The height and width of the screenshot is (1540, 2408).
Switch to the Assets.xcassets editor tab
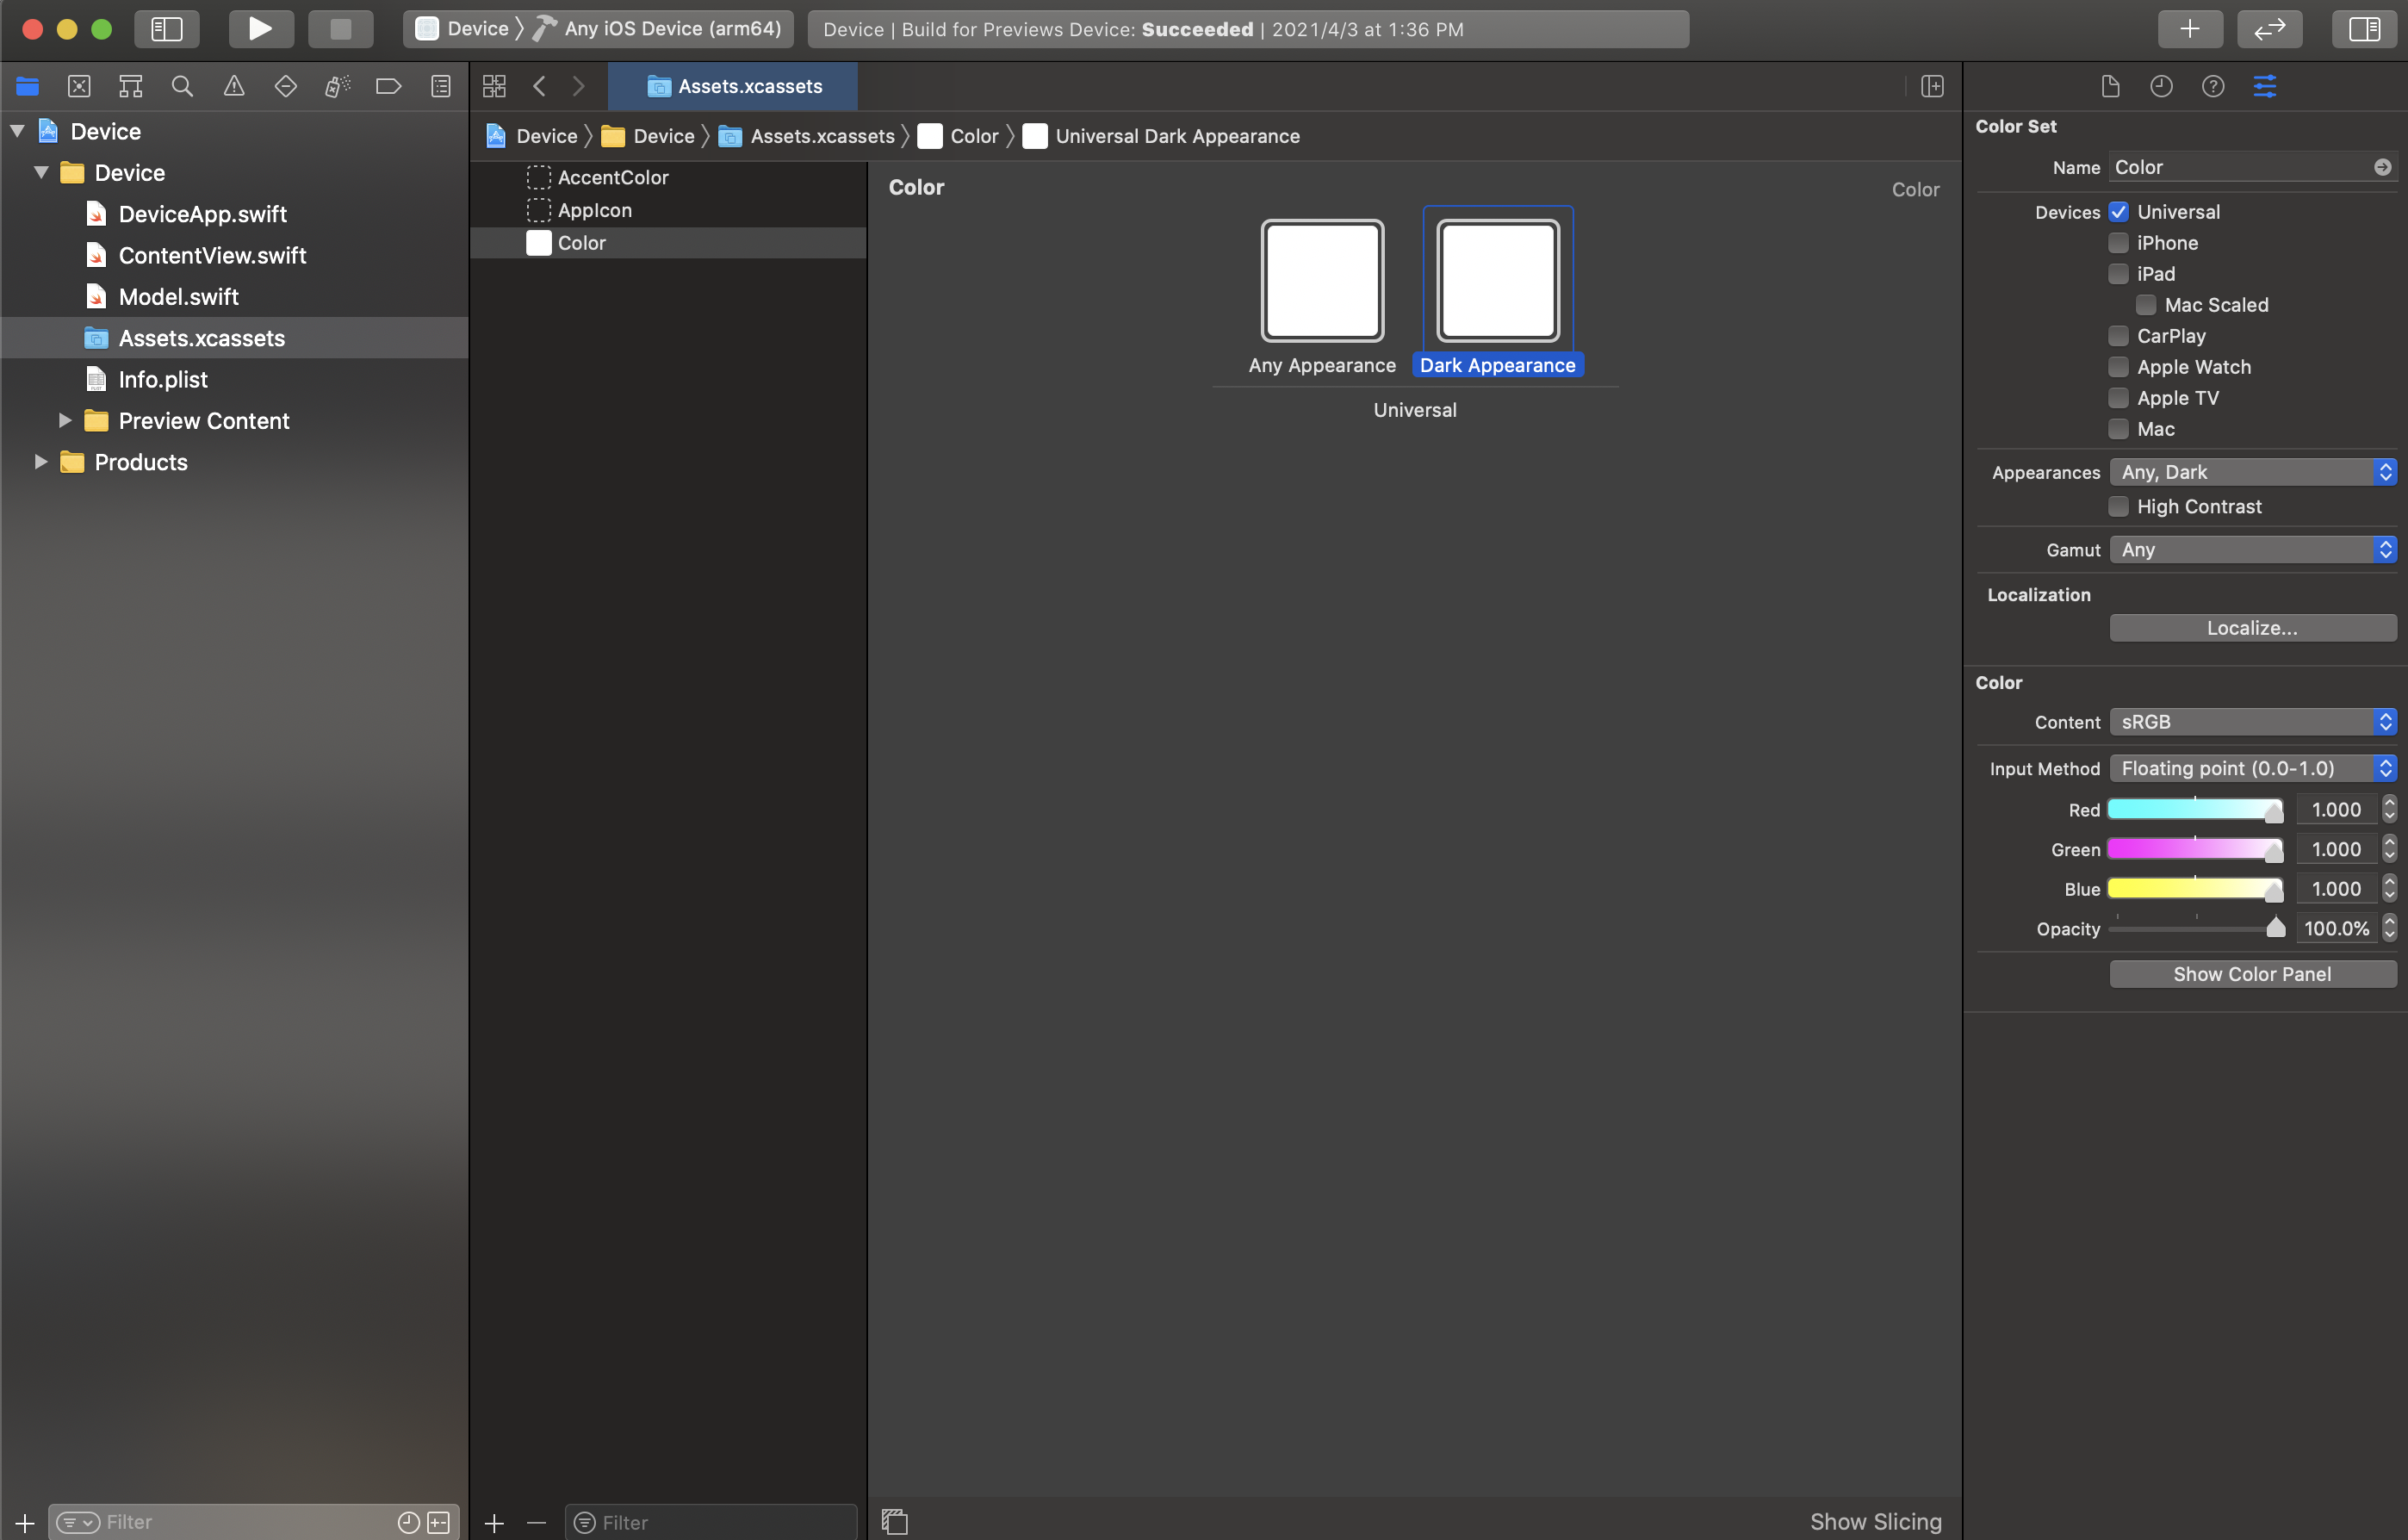tap(733, 86)
